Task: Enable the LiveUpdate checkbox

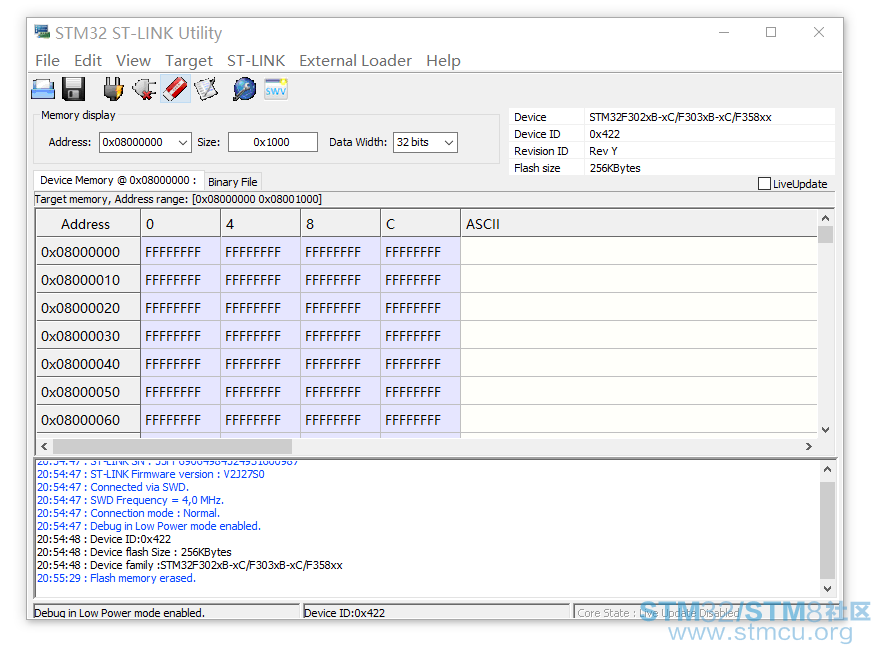Action: tap(764, 183)
